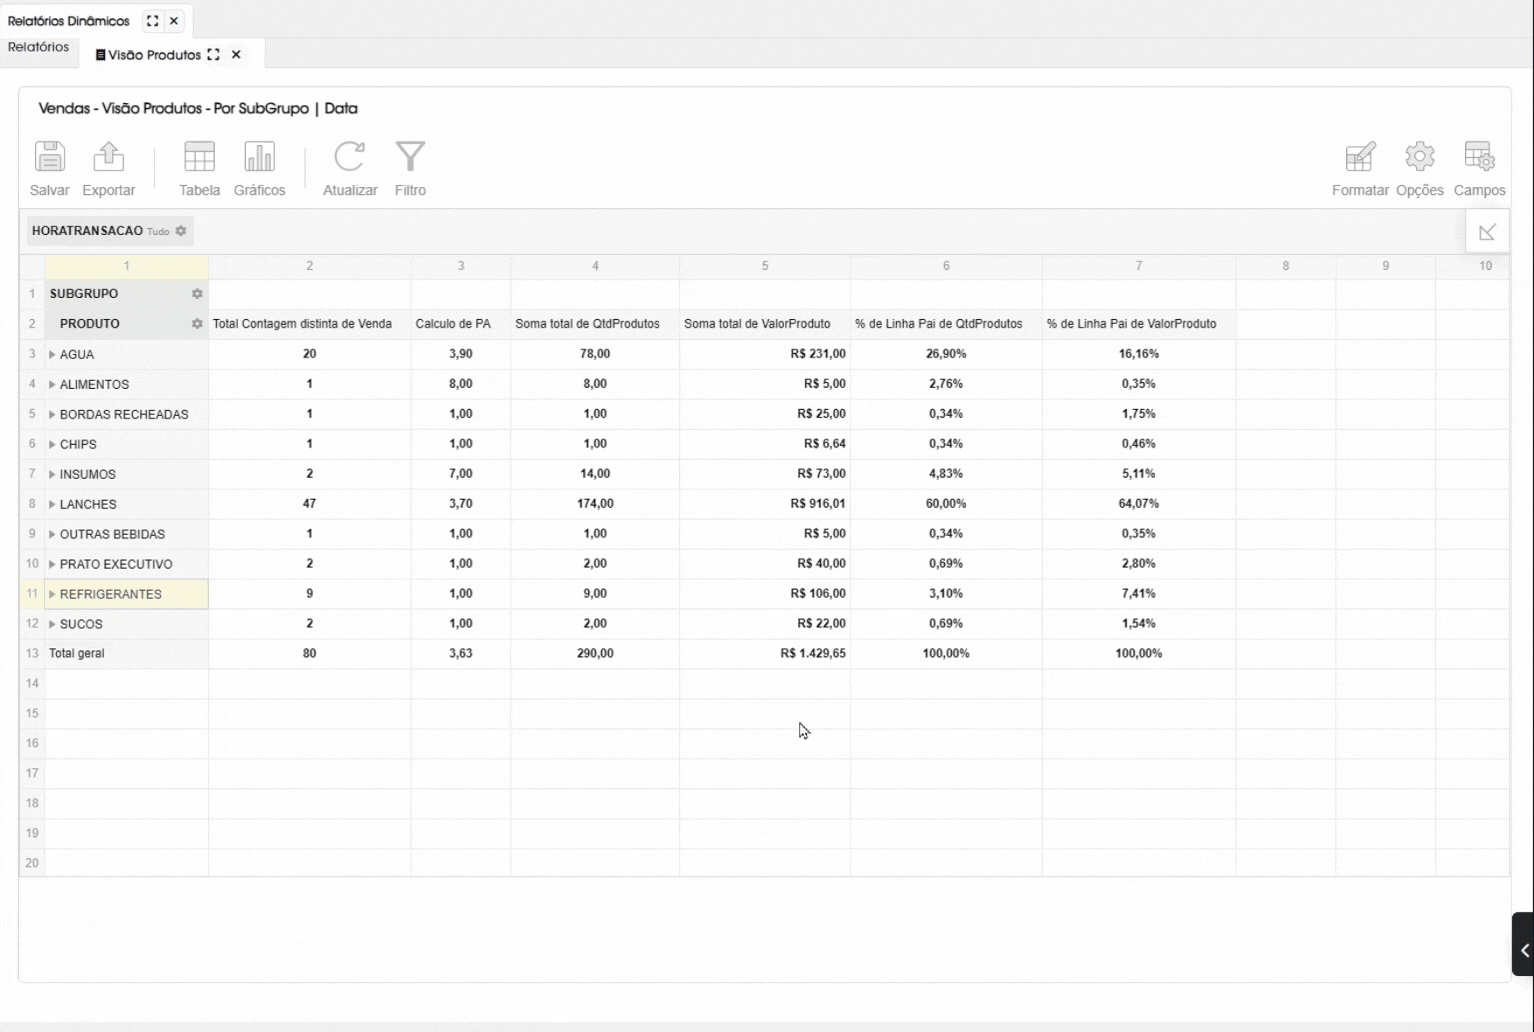Select the R$ 40,00 cell
This screenshot has height=1032, width=1534.
click(x=765, y=564)
